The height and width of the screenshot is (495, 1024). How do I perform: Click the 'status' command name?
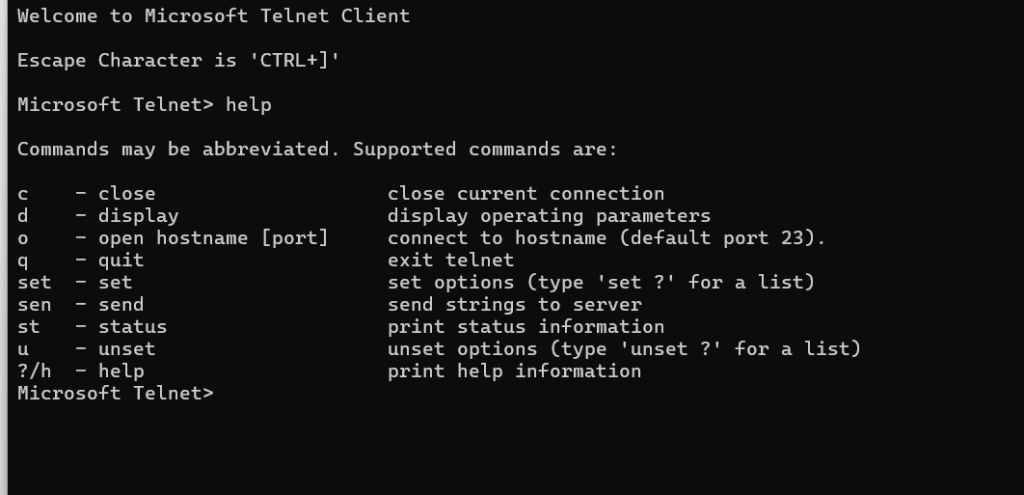coord(133,327)
